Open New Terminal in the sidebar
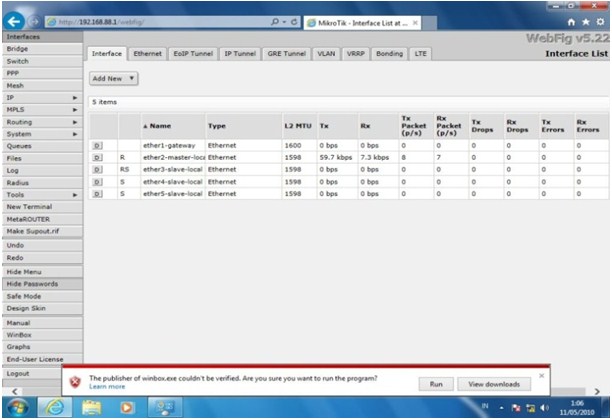 pos(42,207)
